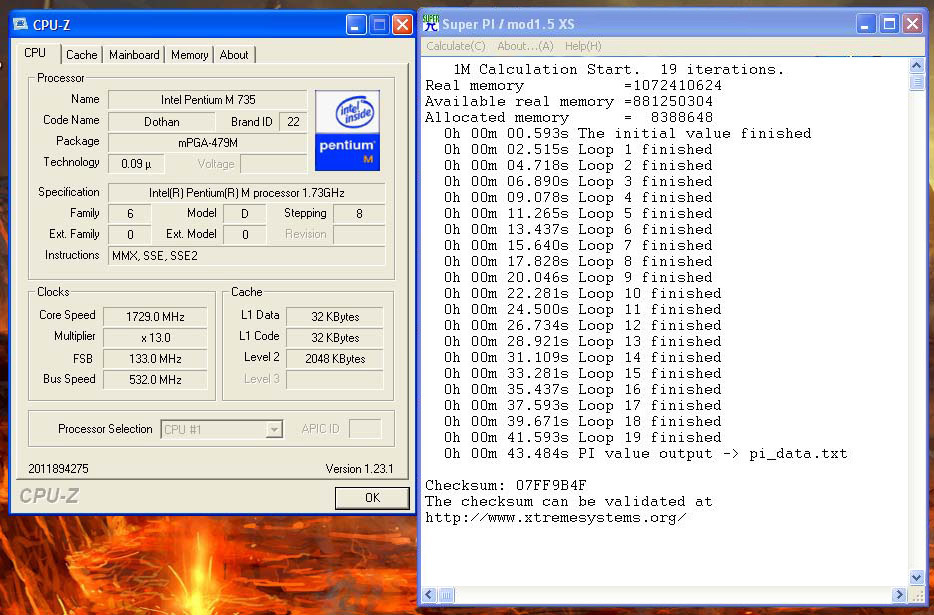
Task: Click the CPU-Z title bar icon
Action: (21, 24)
